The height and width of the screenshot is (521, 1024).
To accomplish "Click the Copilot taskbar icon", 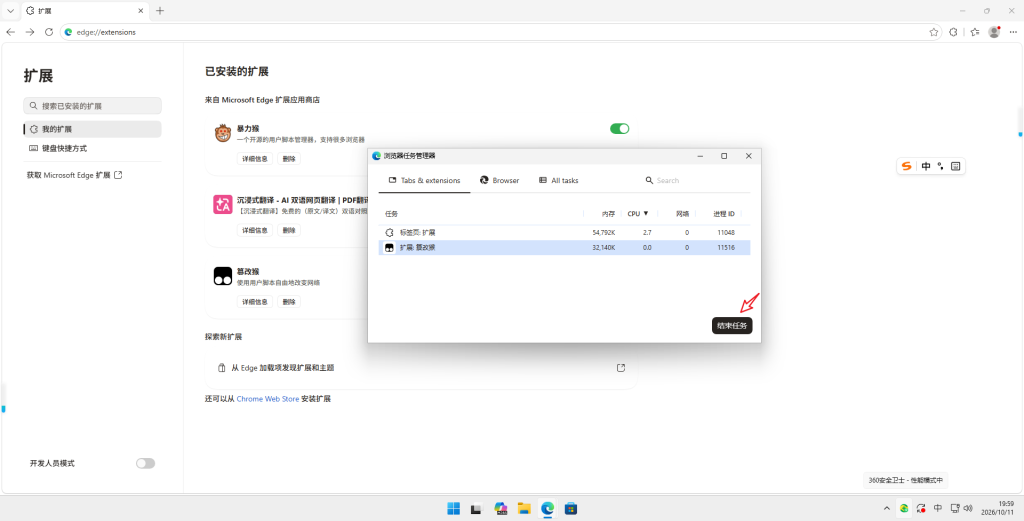I will pos(501,508).
